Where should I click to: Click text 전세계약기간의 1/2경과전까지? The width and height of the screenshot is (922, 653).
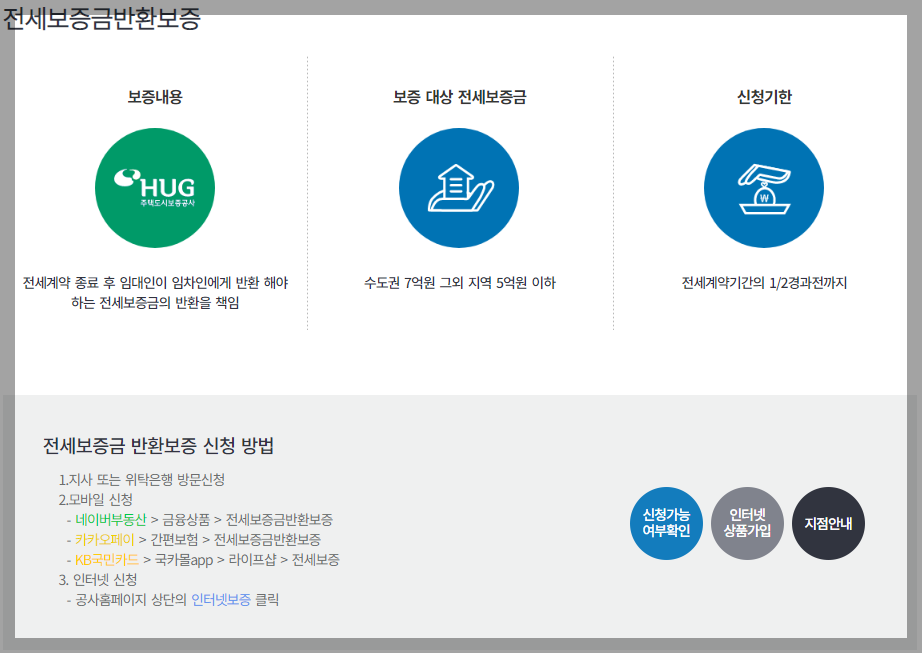pos(764,283)
